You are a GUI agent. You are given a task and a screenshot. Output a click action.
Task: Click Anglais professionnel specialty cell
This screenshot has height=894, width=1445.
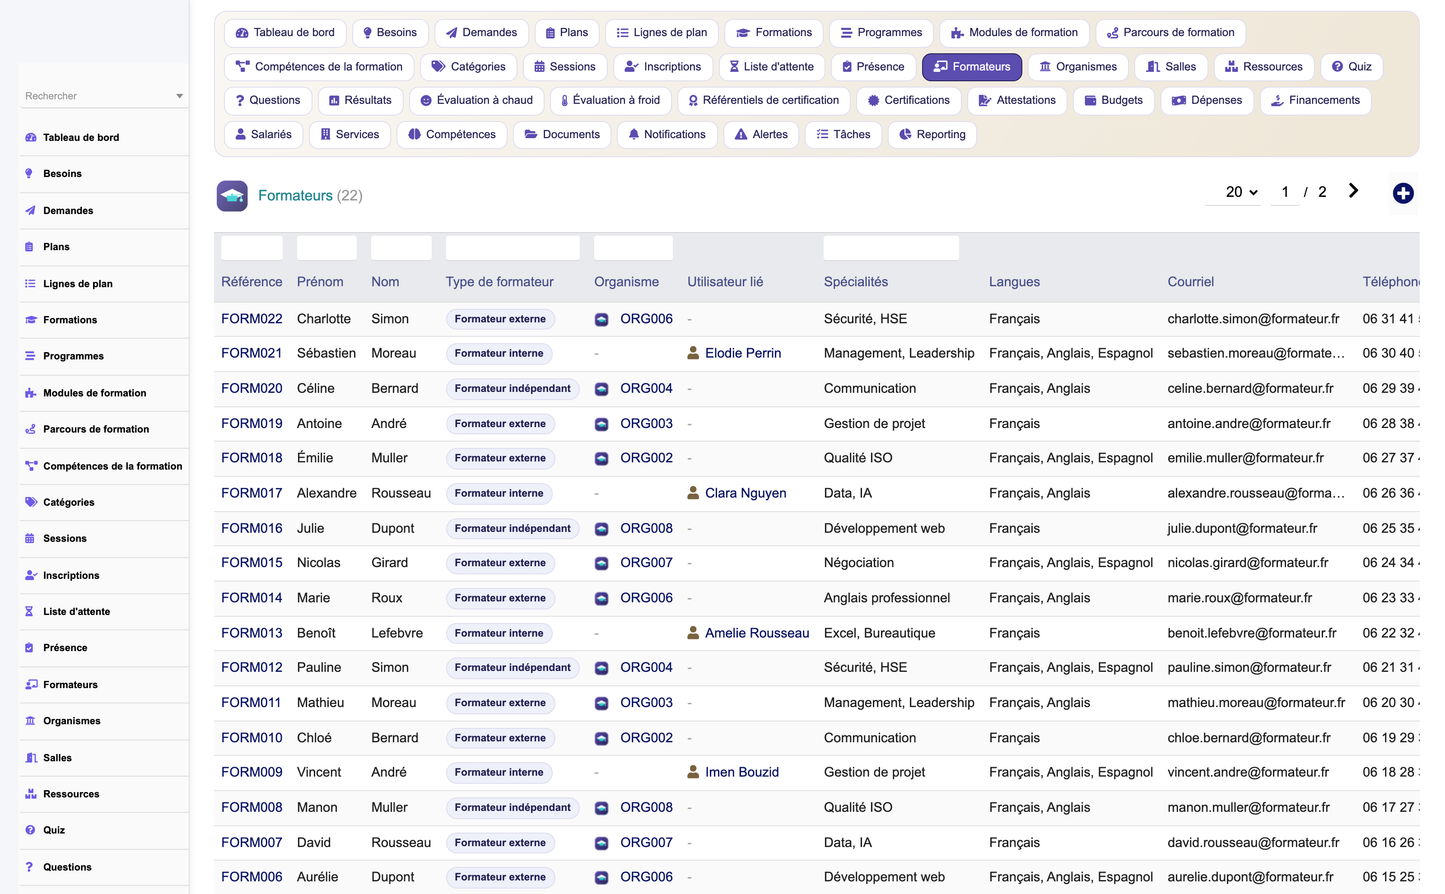pyautogui.click(x=887, y=598)
